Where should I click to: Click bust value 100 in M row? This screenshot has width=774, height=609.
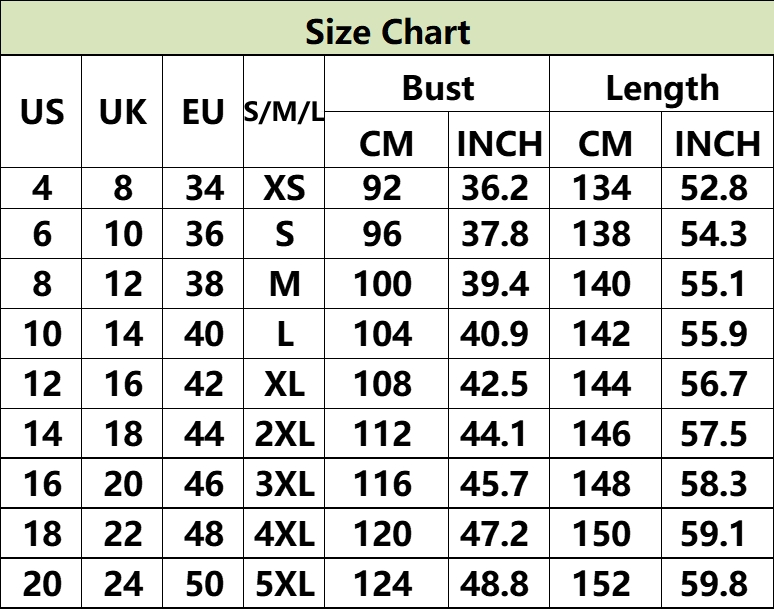387,284
